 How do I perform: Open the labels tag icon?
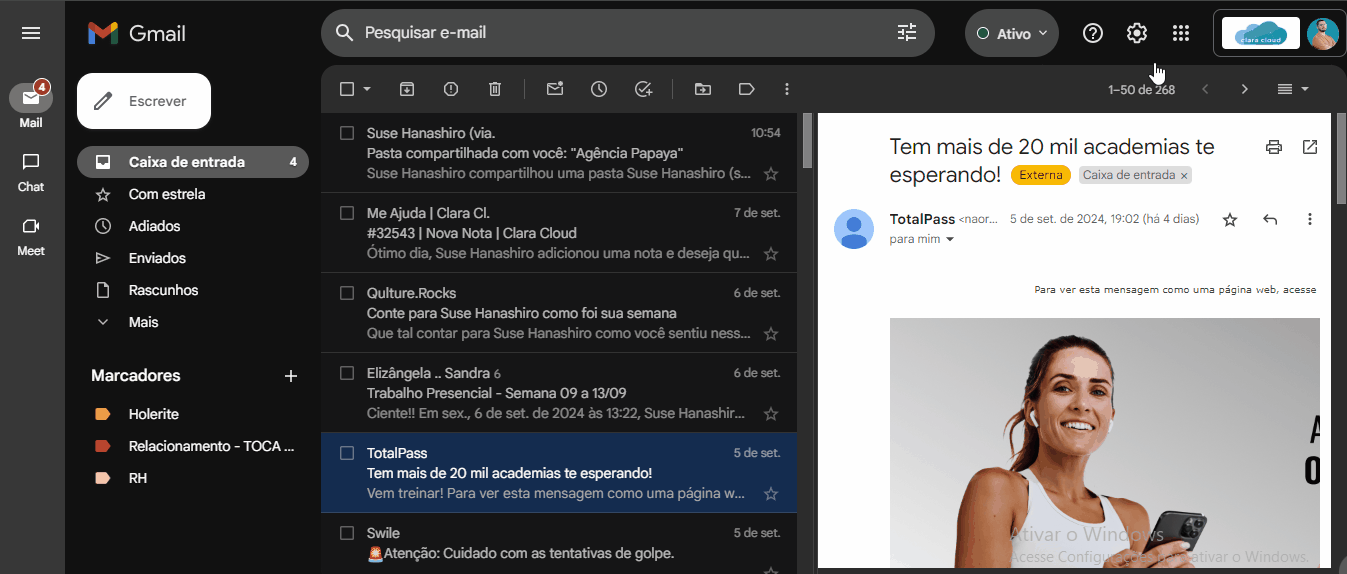point(746,89)
